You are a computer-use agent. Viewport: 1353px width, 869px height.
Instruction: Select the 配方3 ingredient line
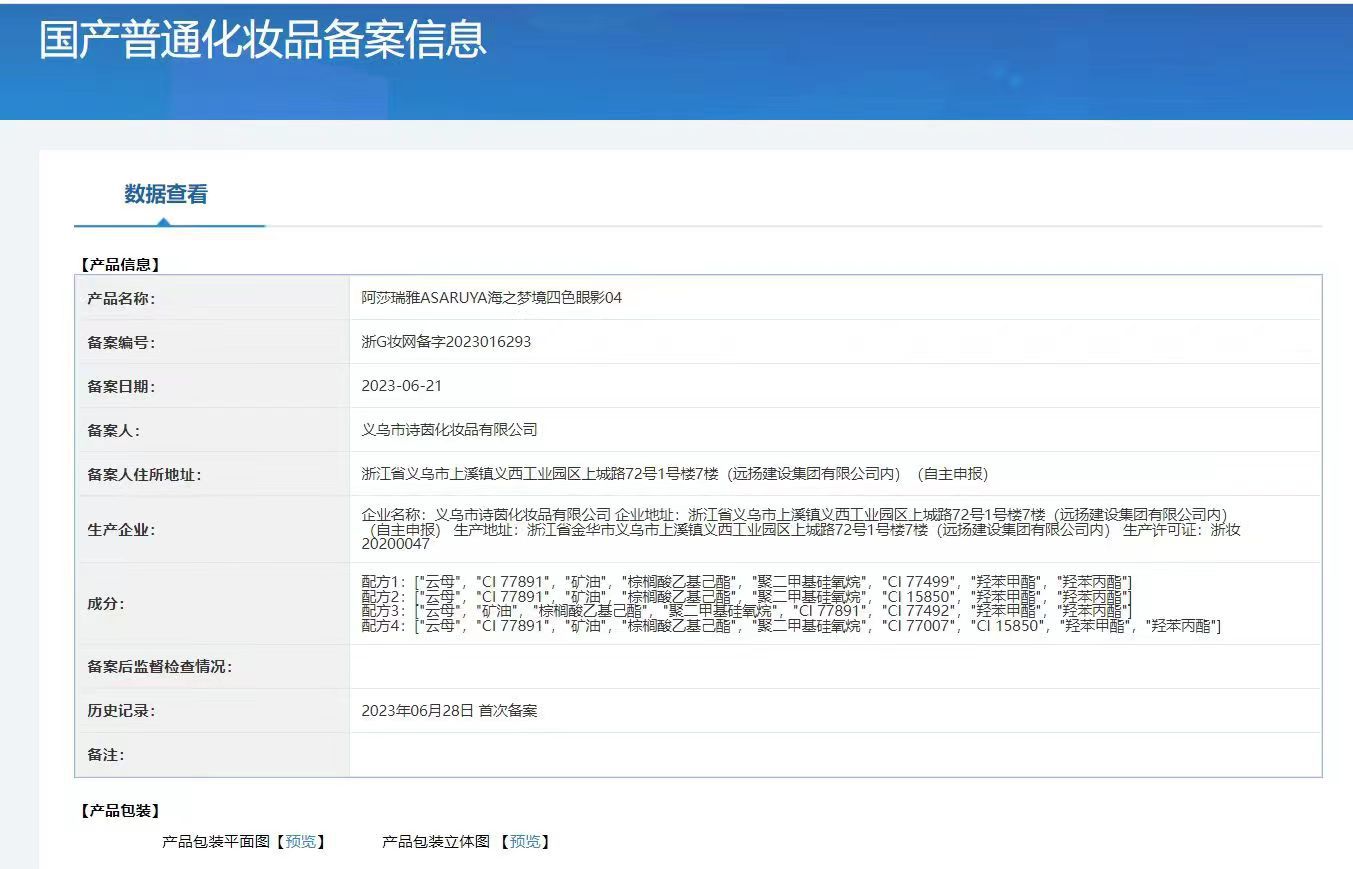(746, 611)
